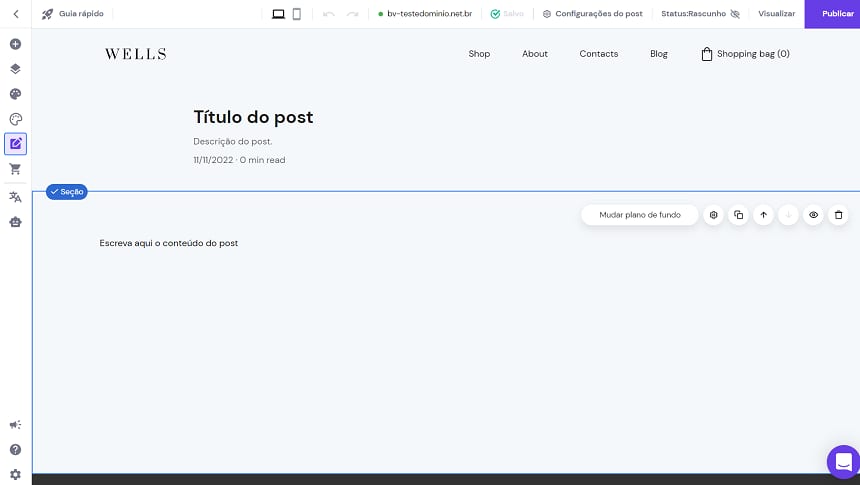Screen dimensions: 860x485
Task: Open the settings gear in sidebar
Action: click(x=15, y=475)
